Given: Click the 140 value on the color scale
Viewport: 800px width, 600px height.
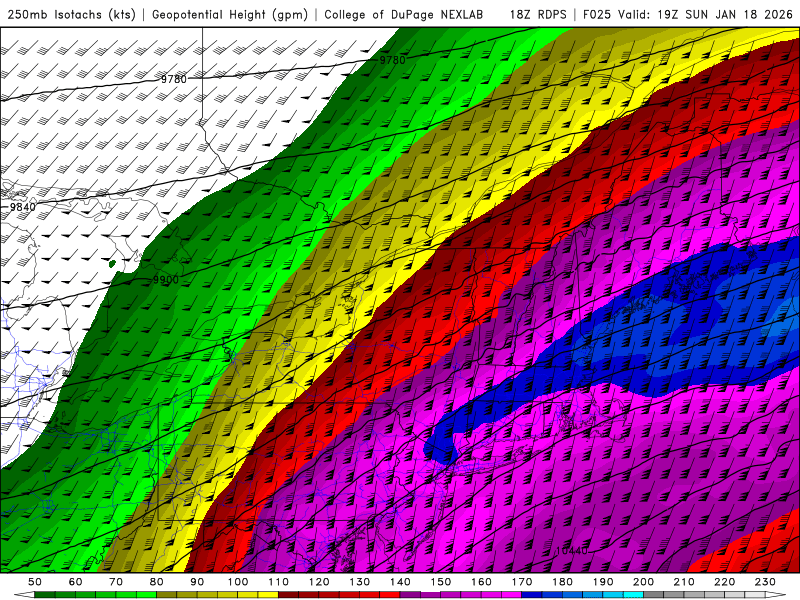Looking at the screenshot, I should tap(400, 582).
